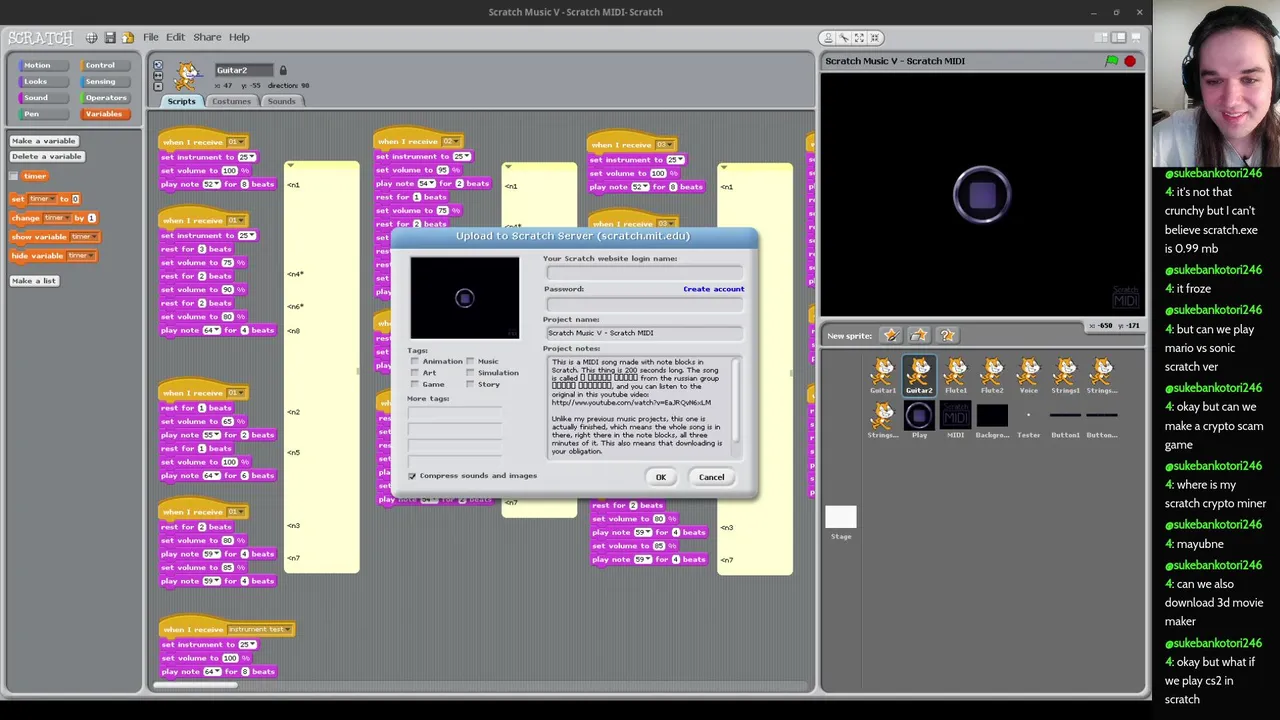Toggle the timer variable stage monitor checkbox

(x=14, y=176)
